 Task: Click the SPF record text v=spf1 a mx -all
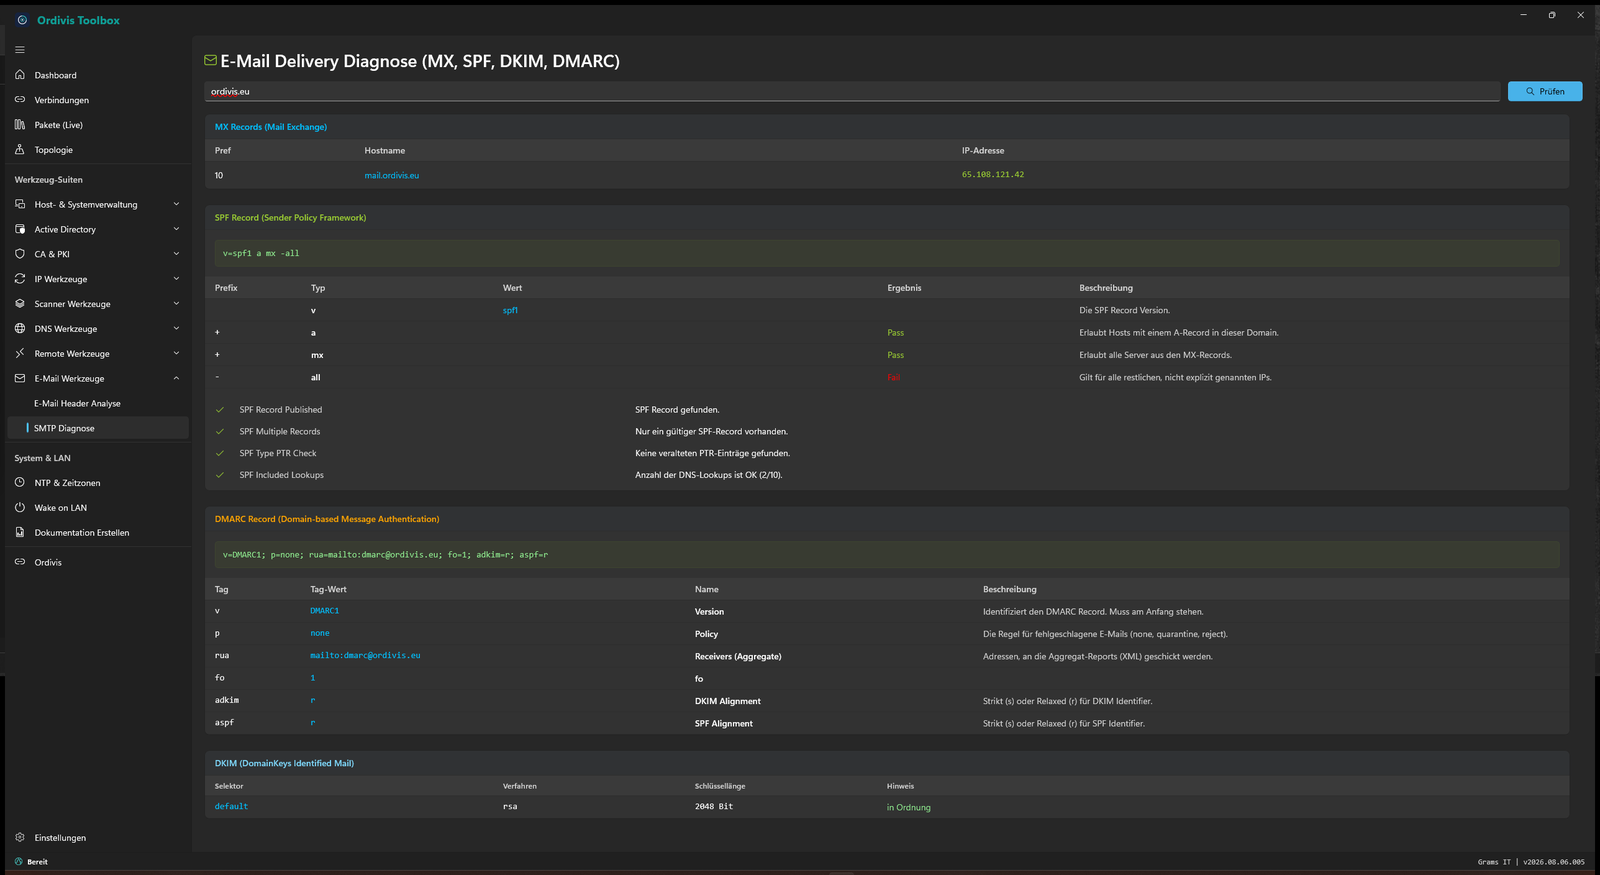[x=261, y=254]
